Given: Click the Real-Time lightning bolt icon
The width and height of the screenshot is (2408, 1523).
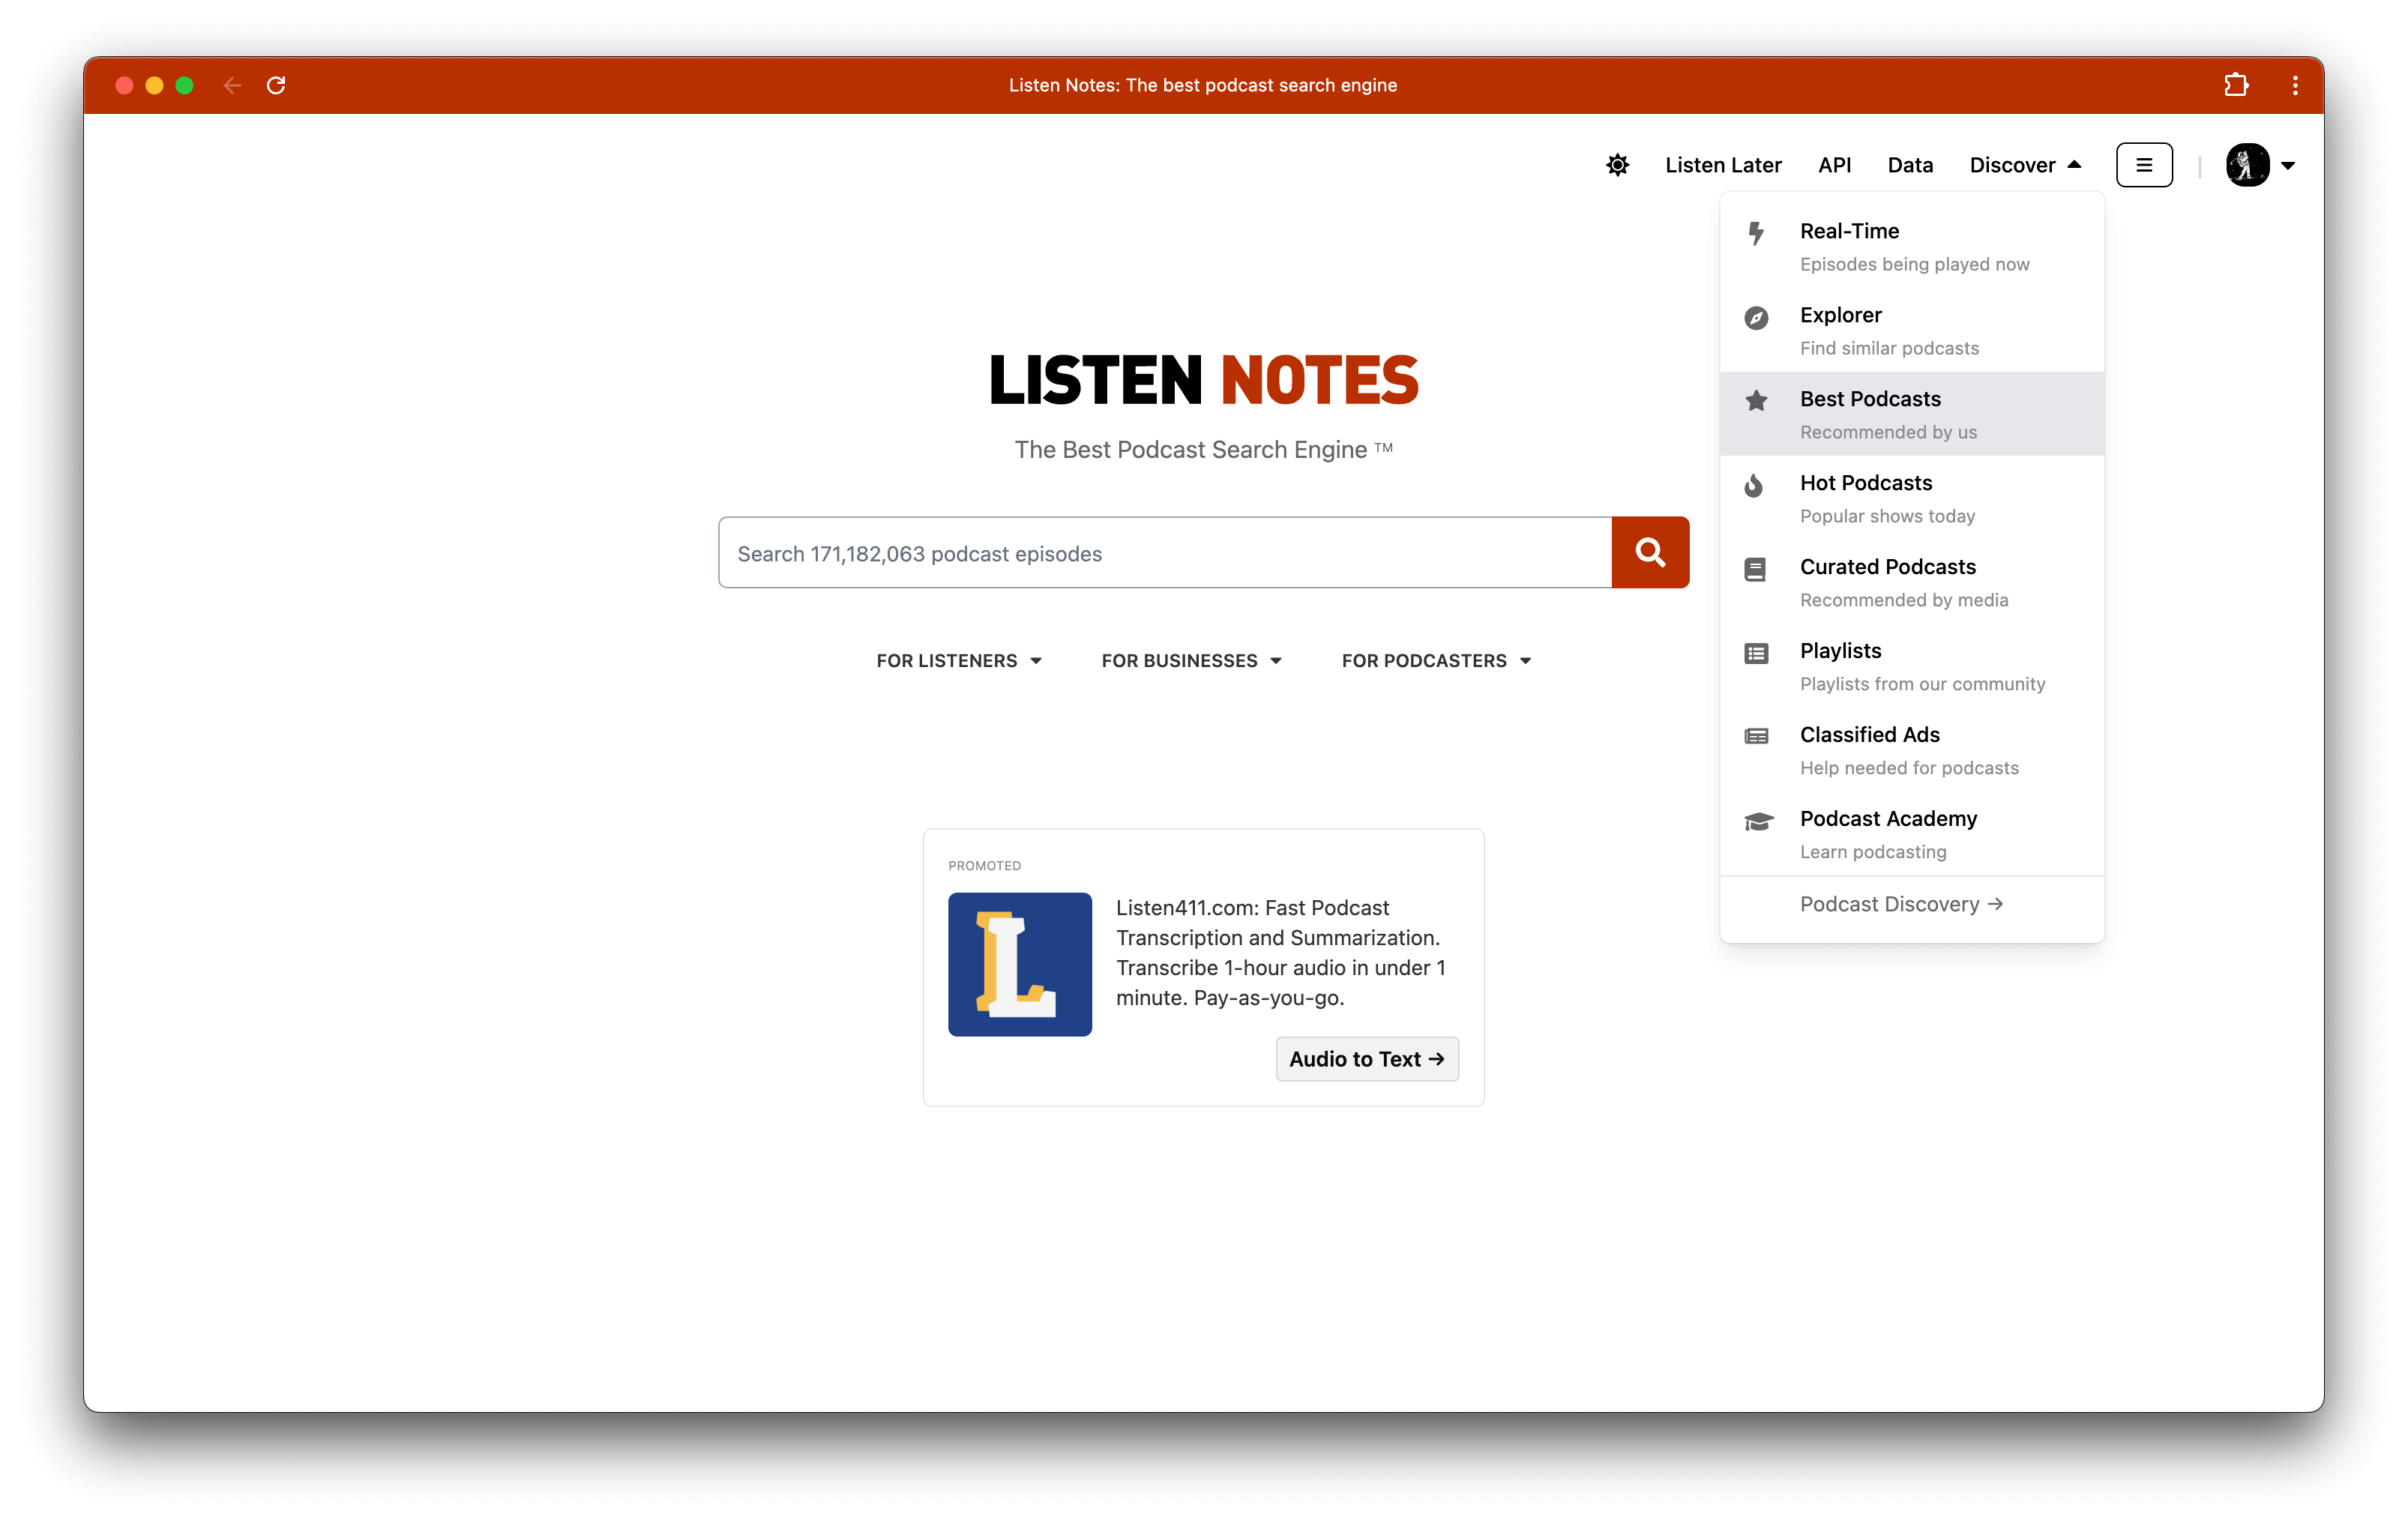Looking at the screenshot, I should 1756,233.
